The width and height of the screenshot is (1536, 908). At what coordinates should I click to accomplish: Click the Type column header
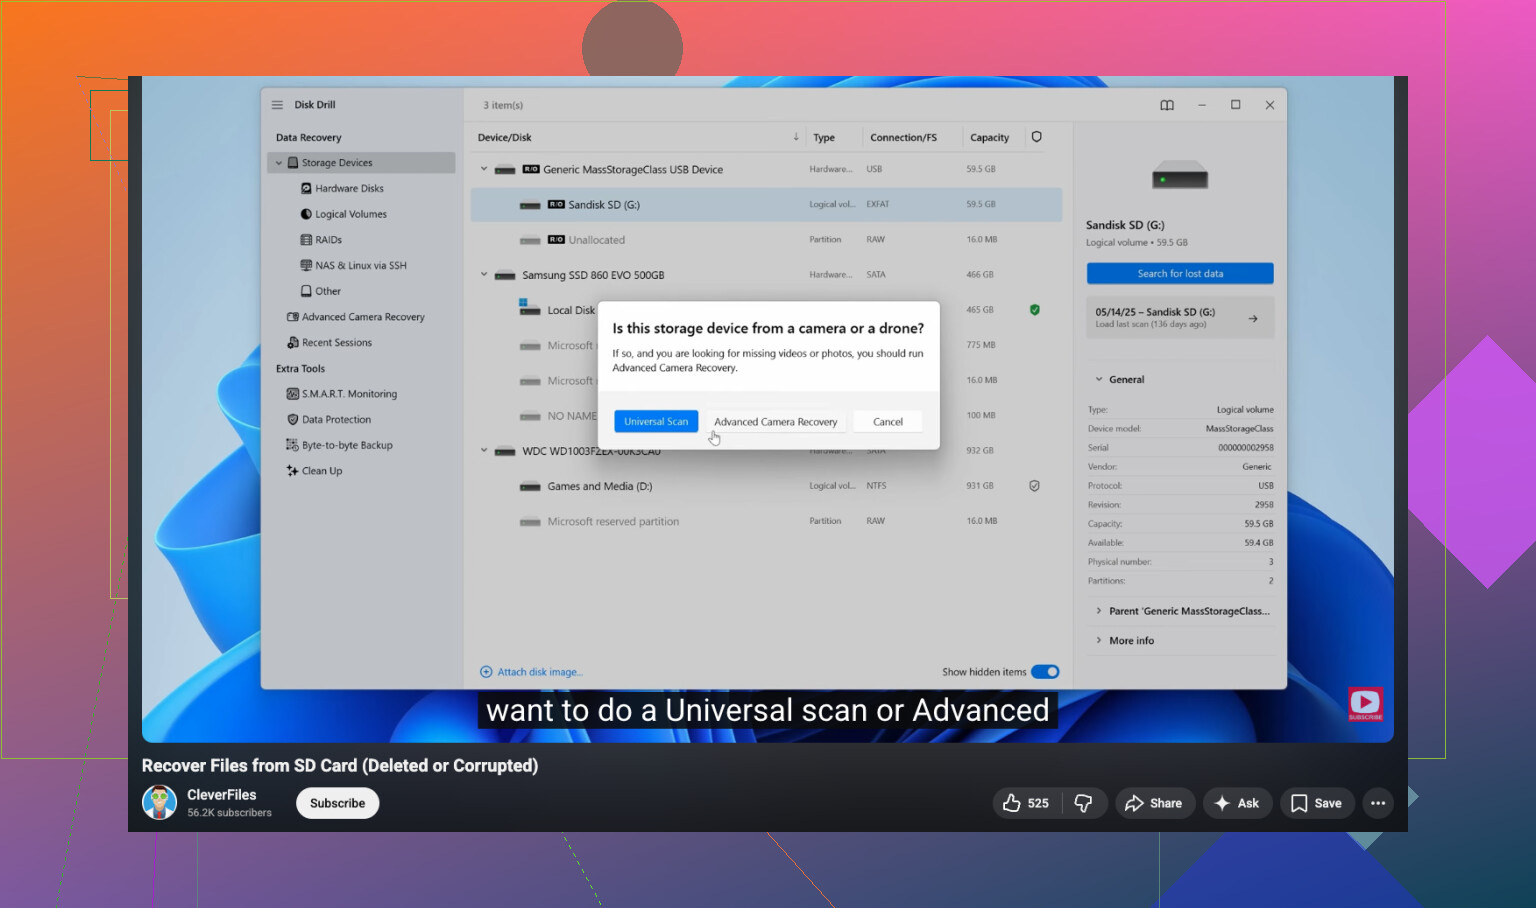(x=824, y=138)
